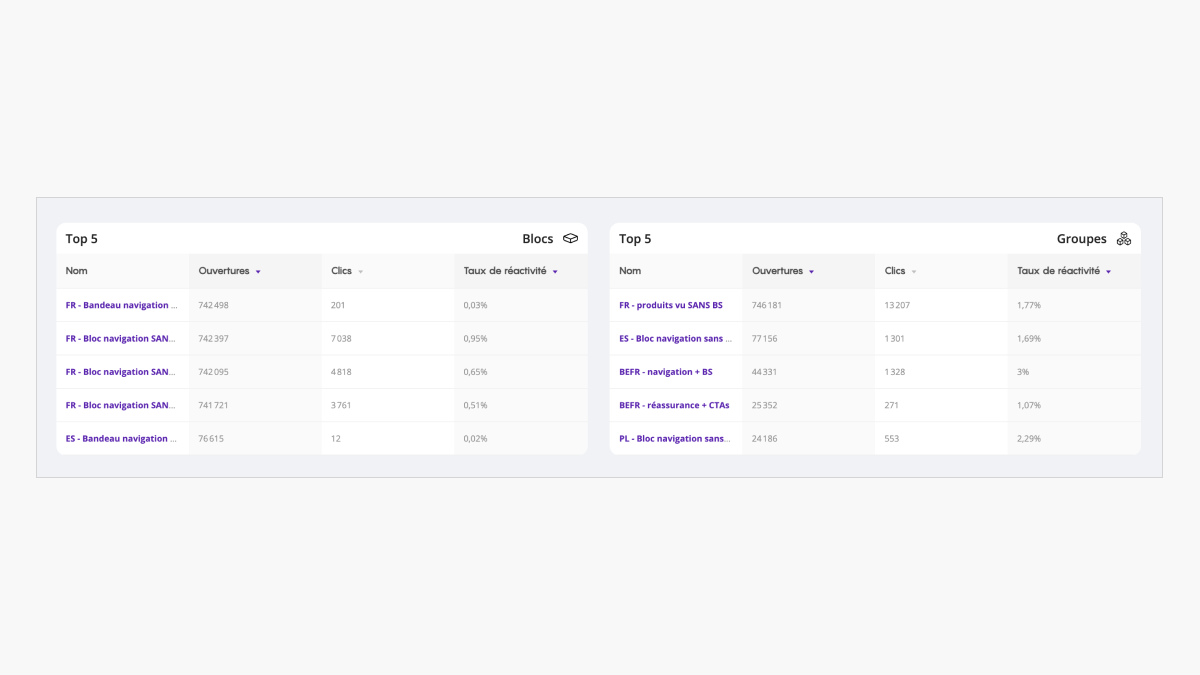Click the Nom column header in Blocs table

tap(76, 271)
